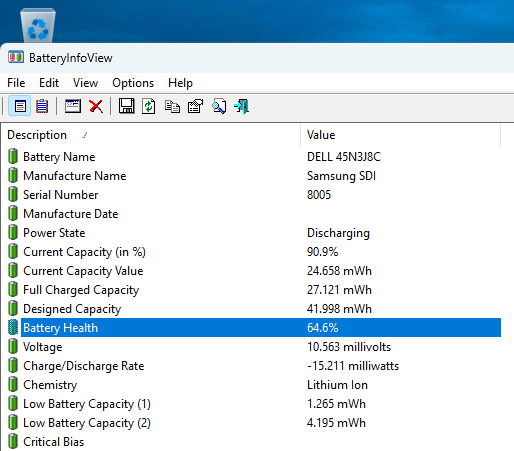Select the 41.998 mWh designed capacity value
Image resolution: width=514 pixels, height=451 pixels.
[339, 309]
